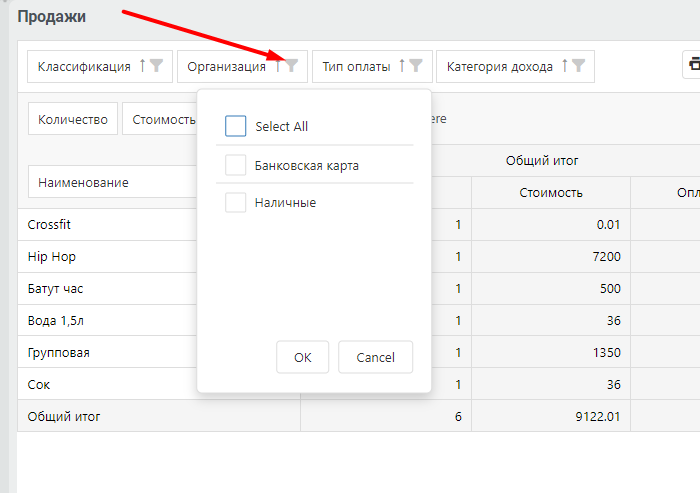Select the Организация field chip
Viewport: 700px width, 493px height.
(x=242, y=67)
